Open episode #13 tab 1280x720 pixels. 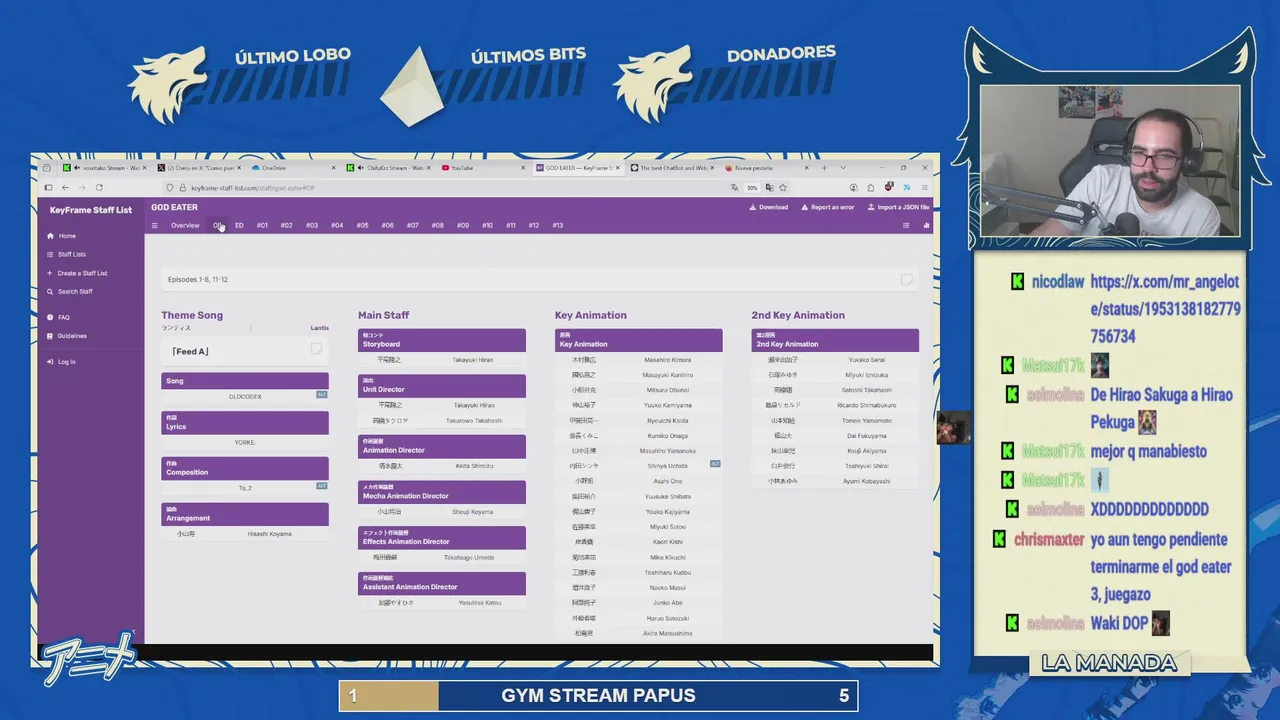[x=557, y=225]
